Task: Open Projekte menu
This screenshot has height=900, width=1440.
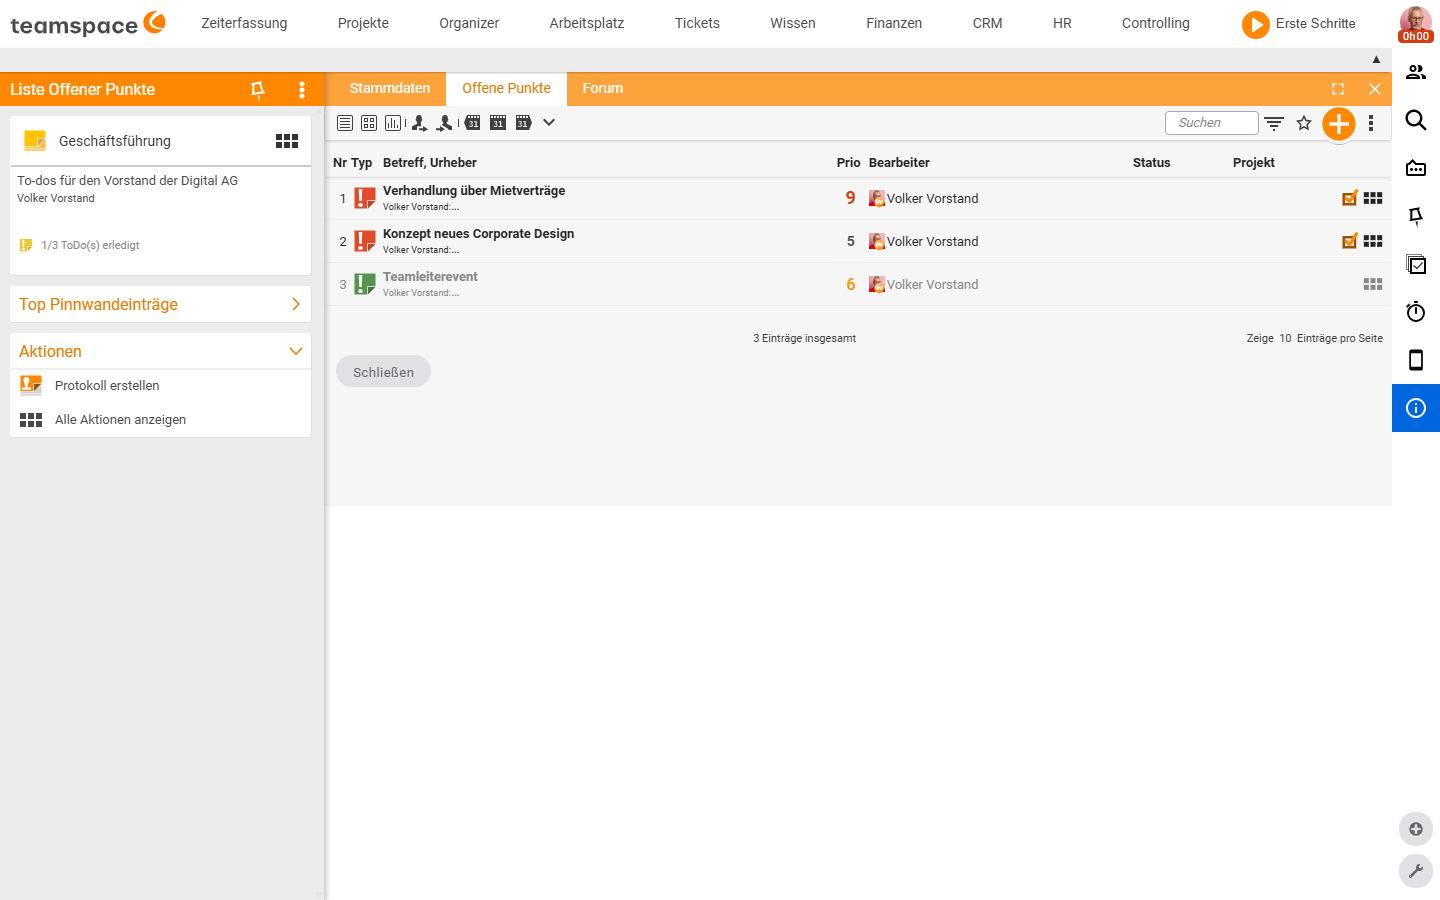Action: [x=363, y=23]
